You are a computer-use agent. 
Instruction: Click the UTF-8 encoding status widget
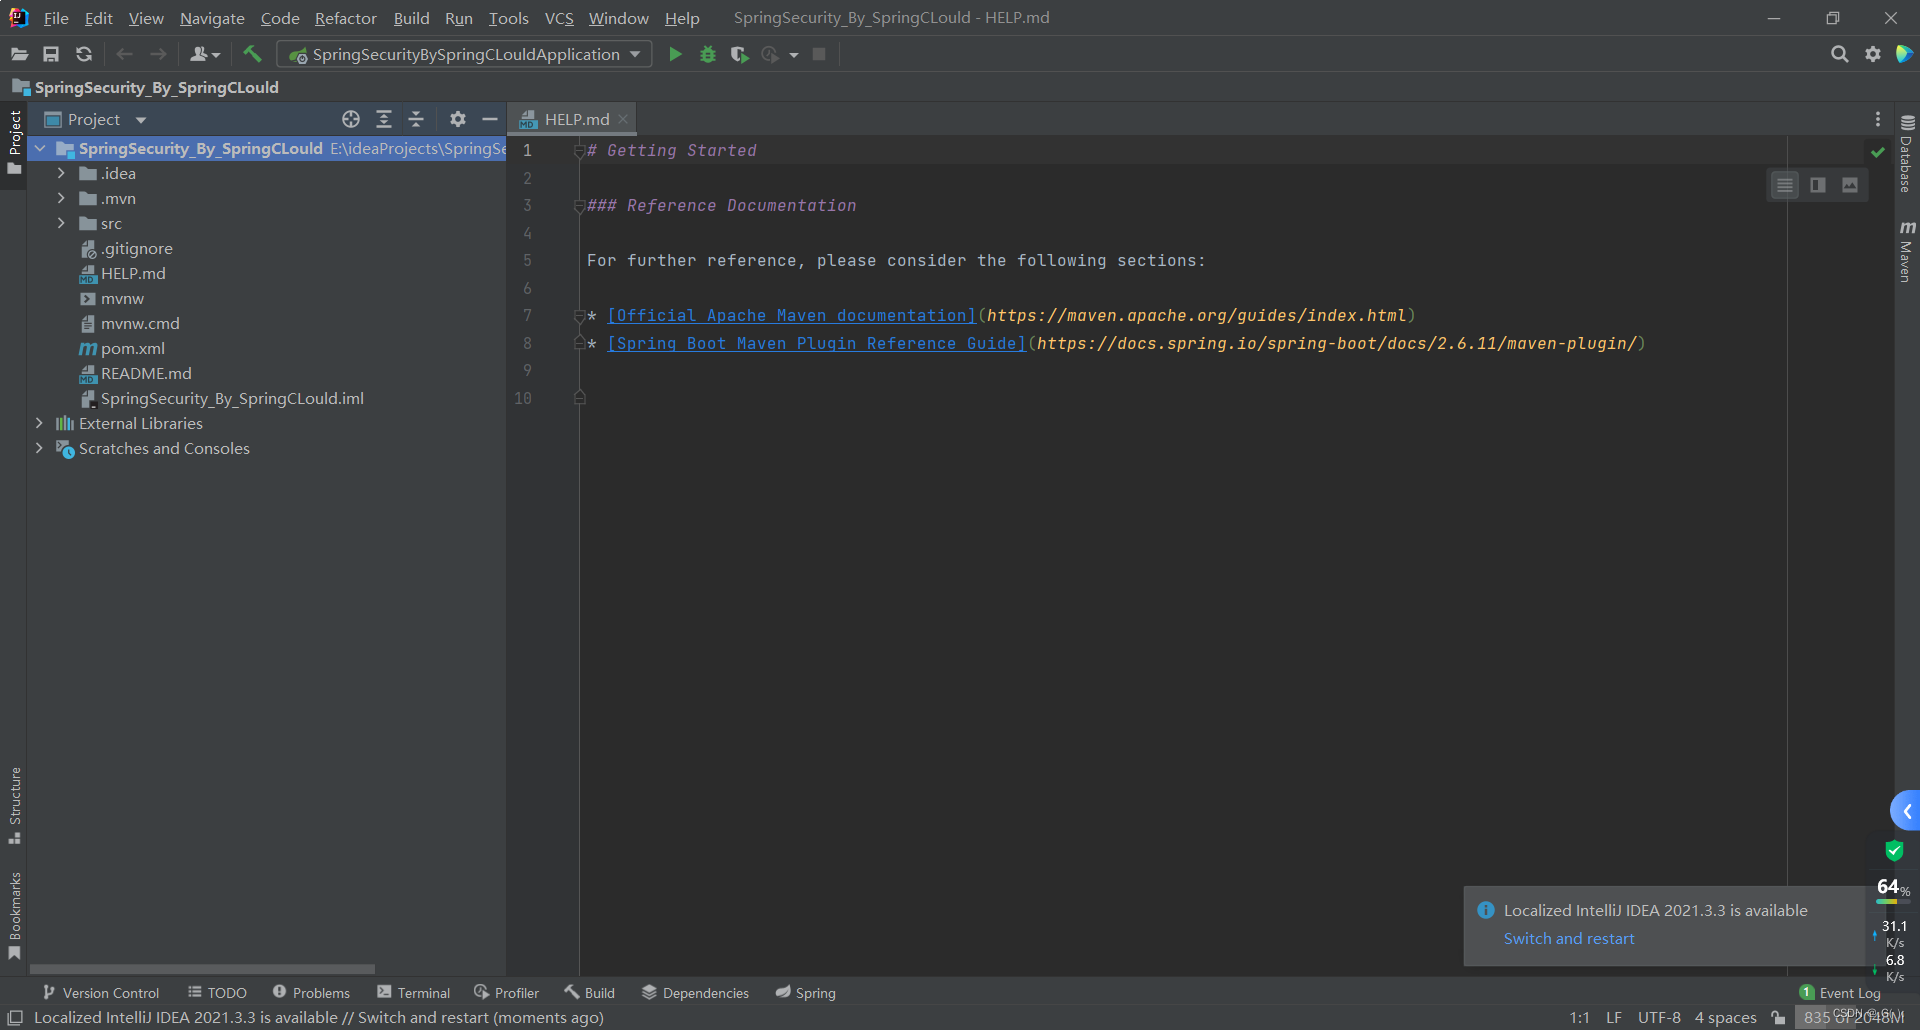tap(1659, 1017)
